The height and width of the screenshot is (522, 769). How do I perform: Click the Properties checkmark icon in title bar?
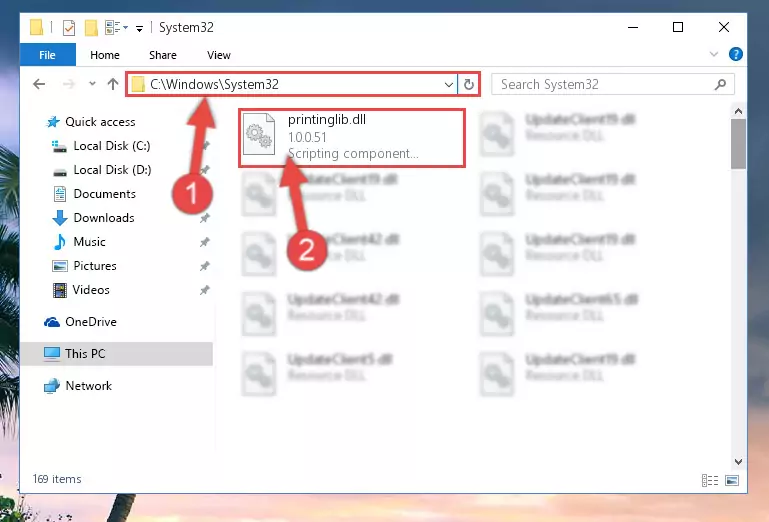69,28
